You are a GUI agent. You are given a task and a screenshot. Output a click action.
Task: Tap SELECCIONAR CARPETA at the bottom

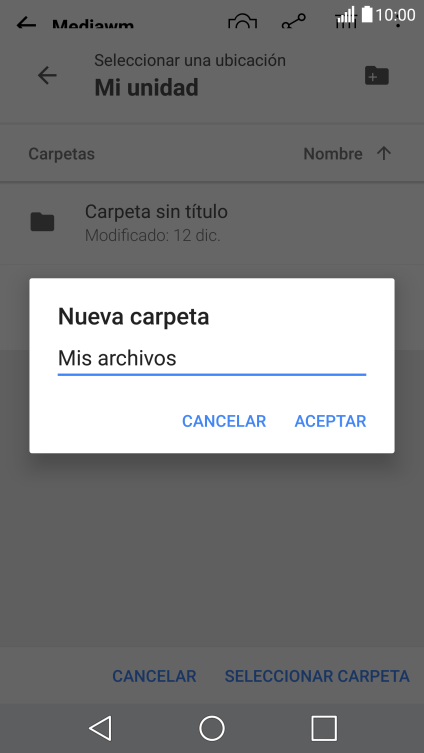pyautogui.click(x=317, y=676)
